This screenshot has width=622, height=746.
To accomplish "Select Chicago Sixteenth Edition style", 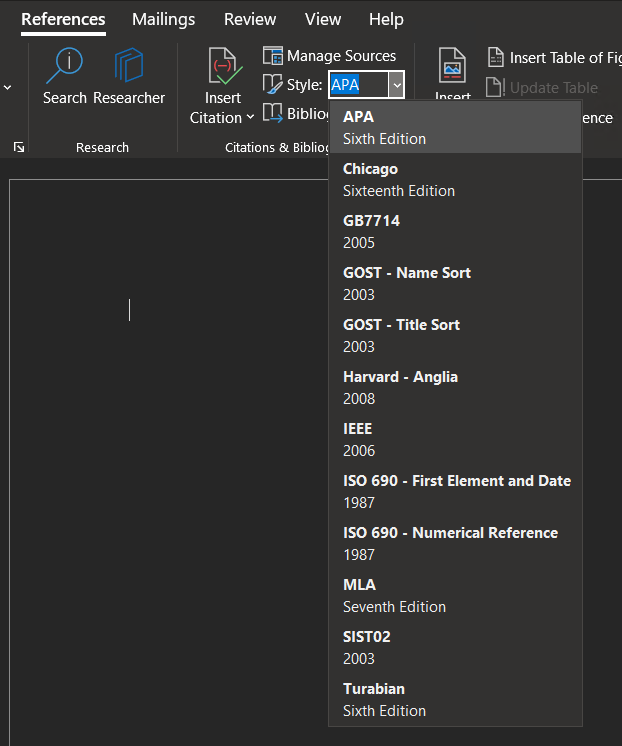I will pyautogui.click(x=455, y=179).
